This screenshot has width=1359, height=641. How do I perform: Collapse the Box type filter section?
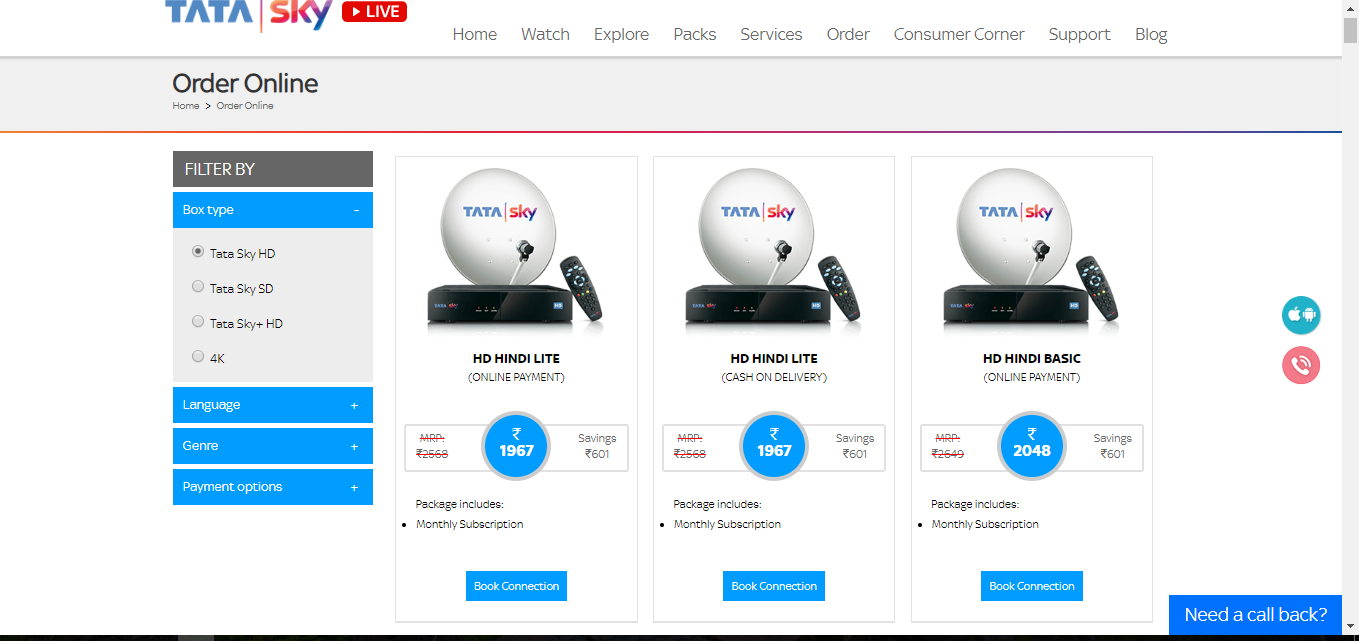tap(273, 210)
